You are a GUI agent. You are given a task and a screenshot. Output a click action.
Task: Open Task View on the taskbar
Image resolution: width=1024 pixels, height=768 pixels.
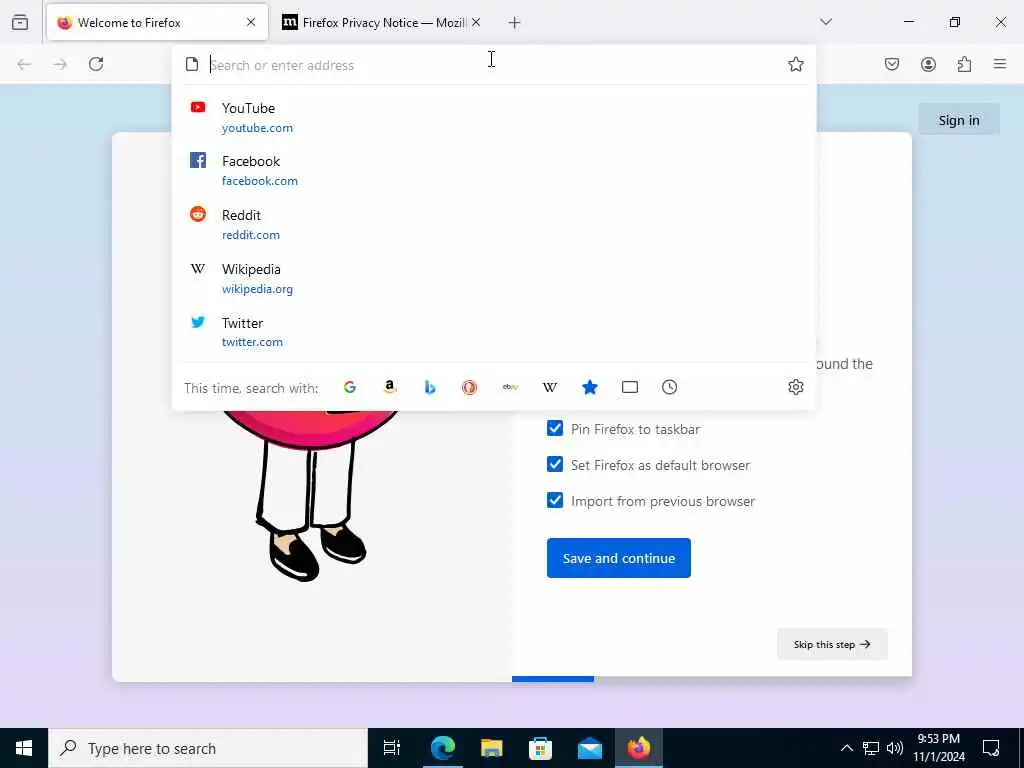392,748
